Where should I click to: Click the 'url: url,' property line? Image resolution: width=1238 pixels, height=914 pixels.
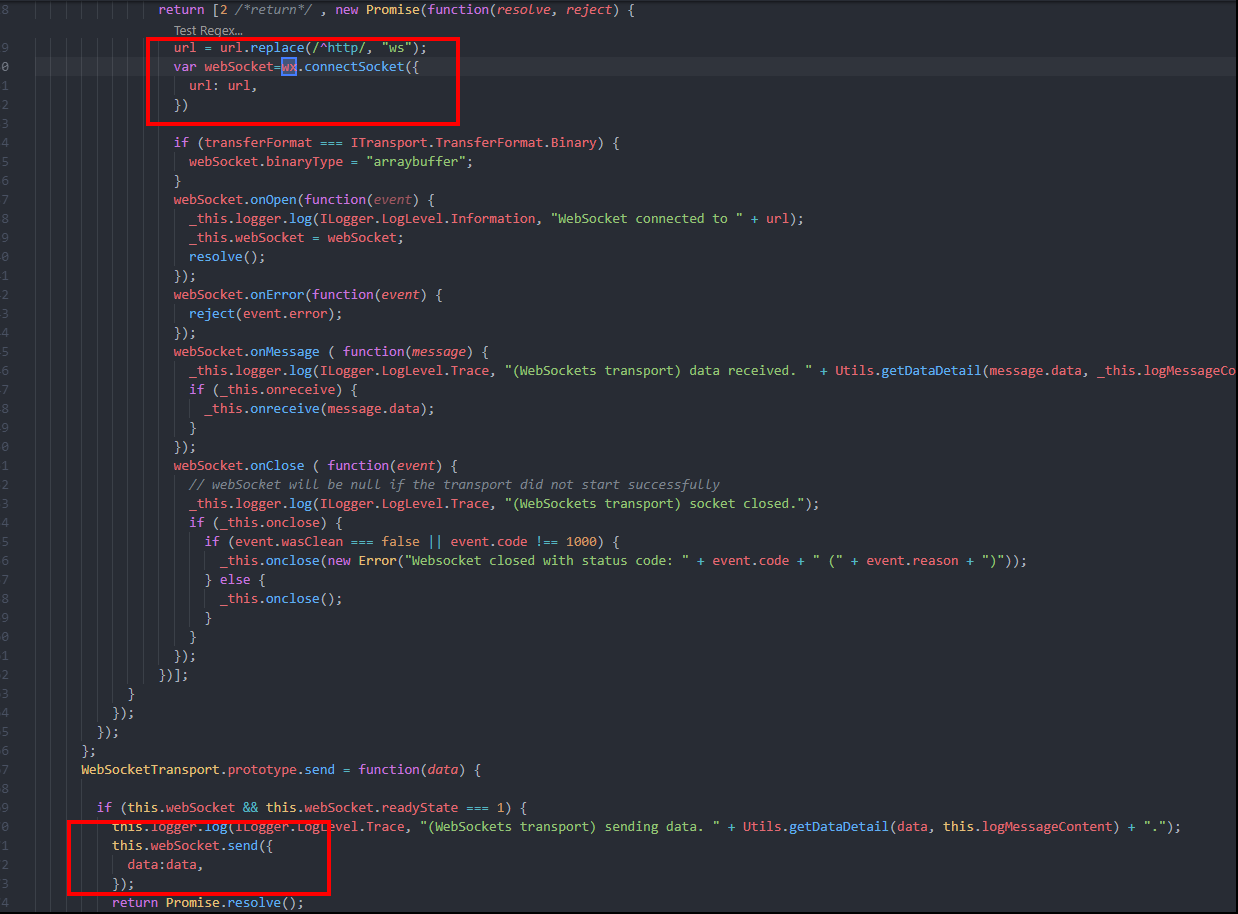coord(223,85)
